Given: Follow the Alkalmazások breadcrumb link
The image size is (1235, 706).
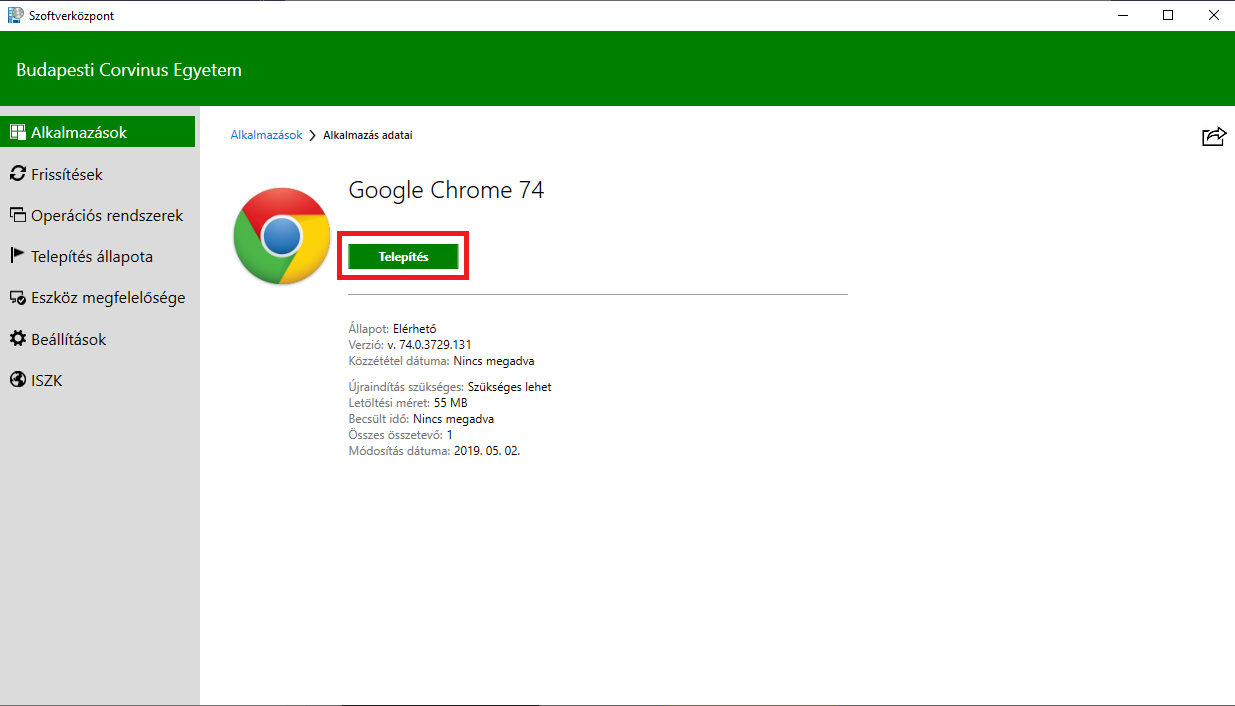Looking at the screenshot, I should click(266, 135).
